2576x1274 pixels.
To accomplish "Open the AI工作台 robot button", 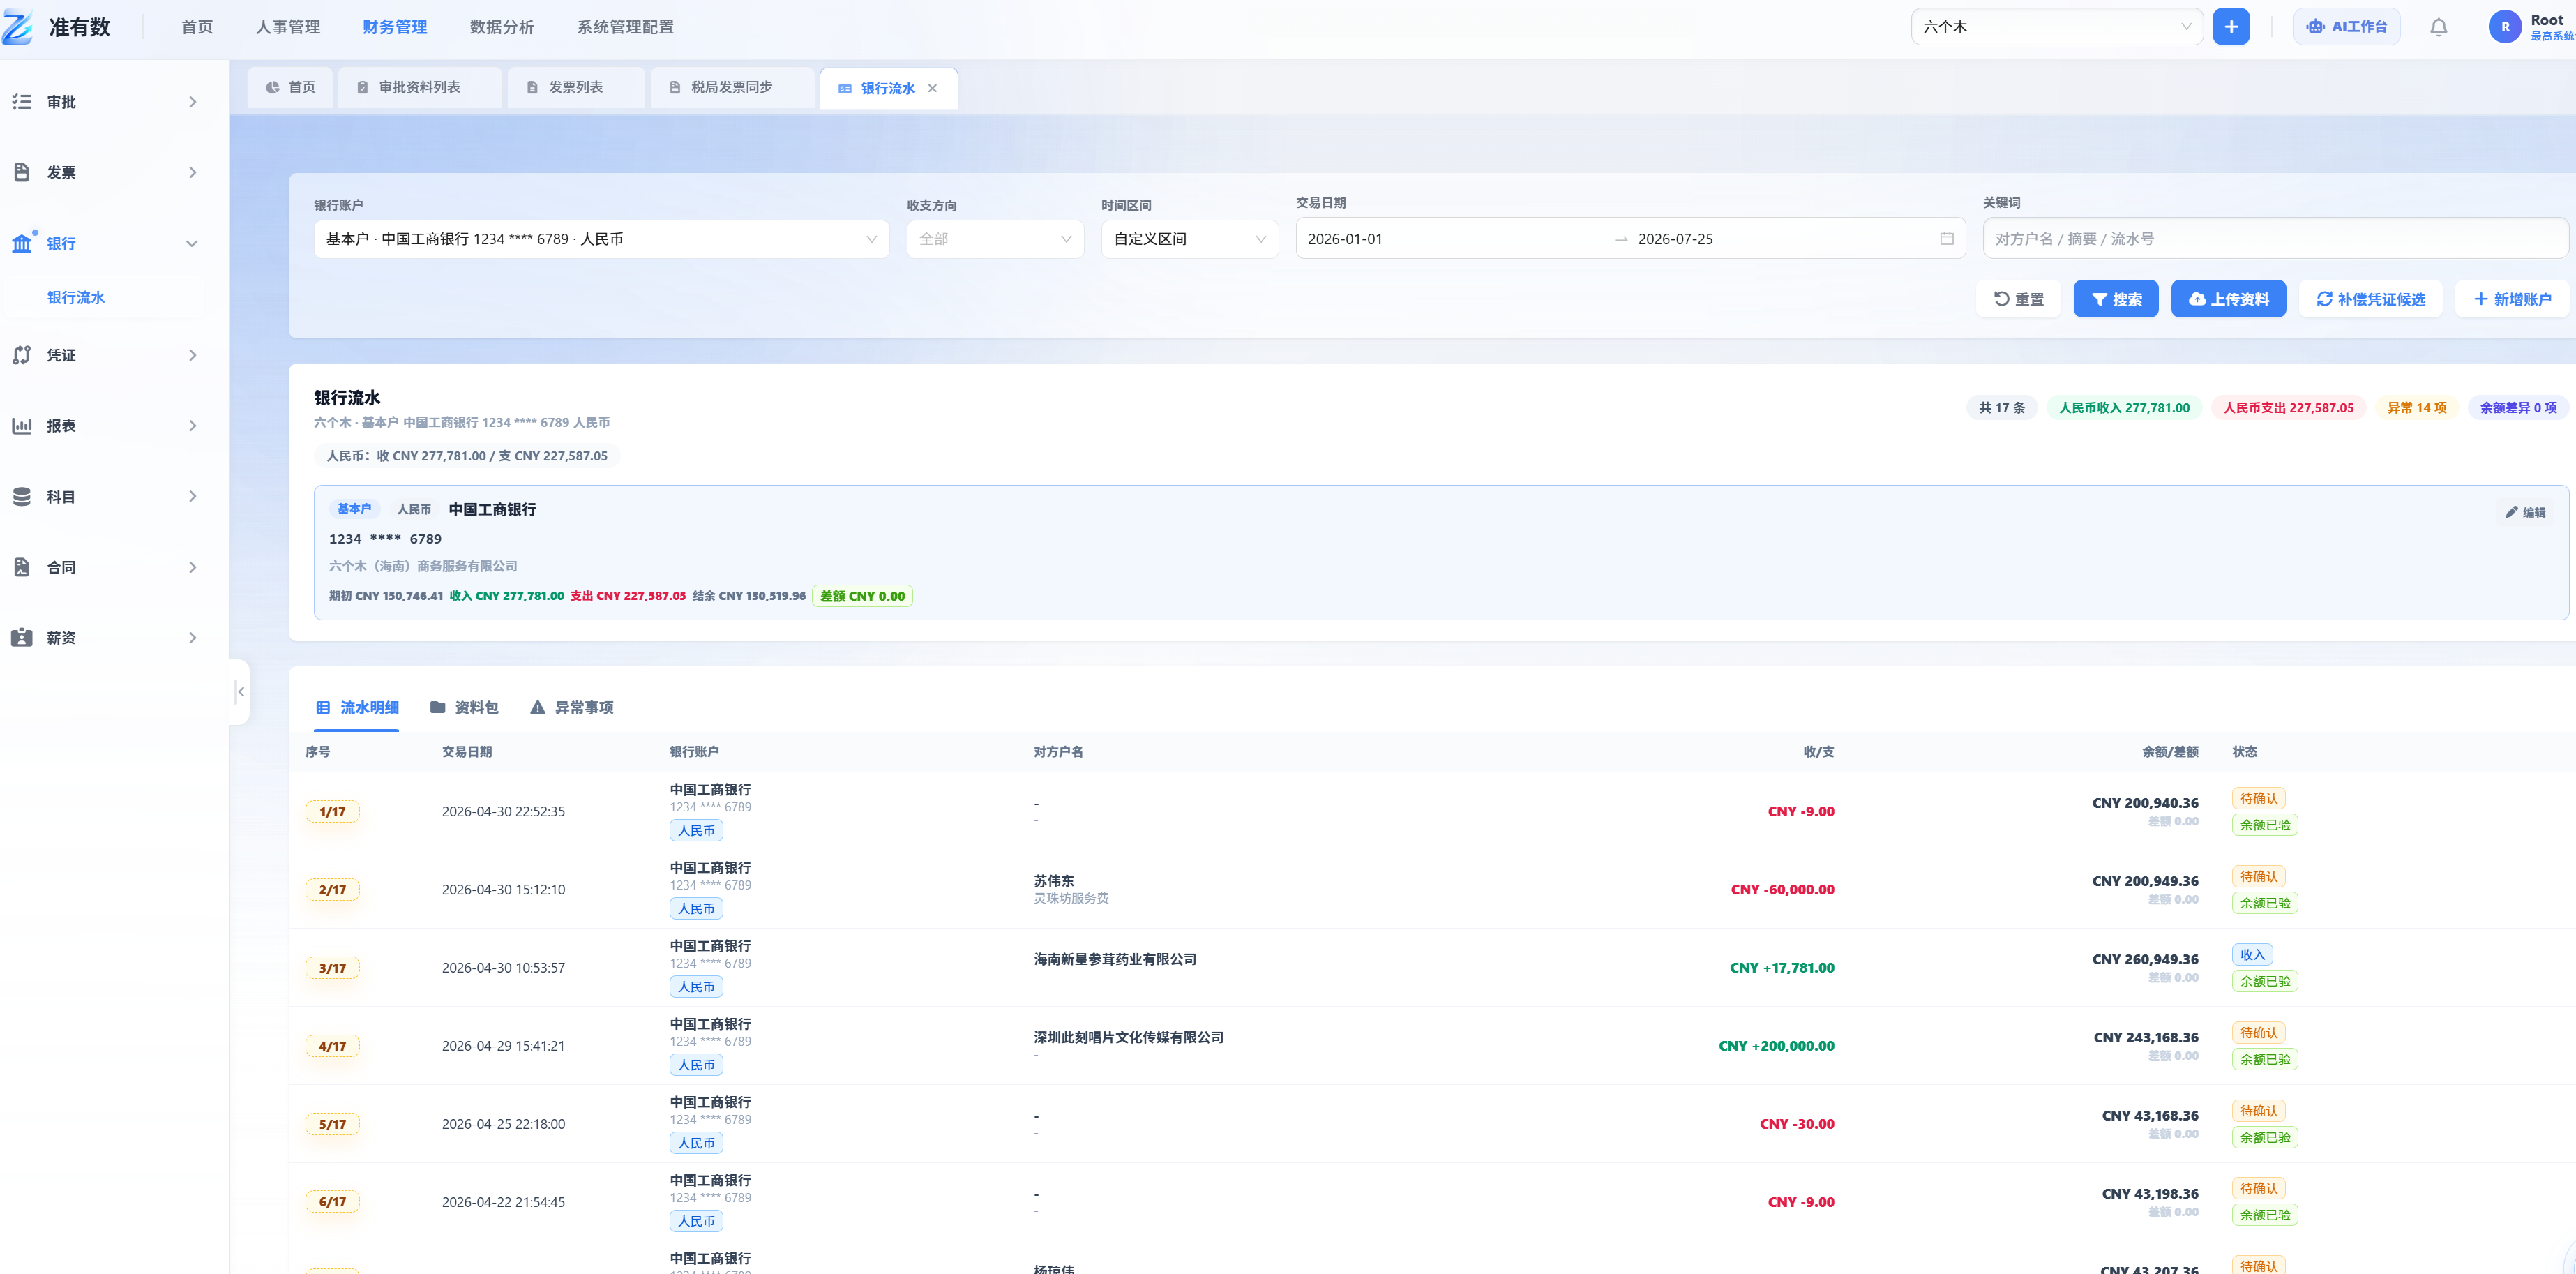I will tap(2346, 27).
